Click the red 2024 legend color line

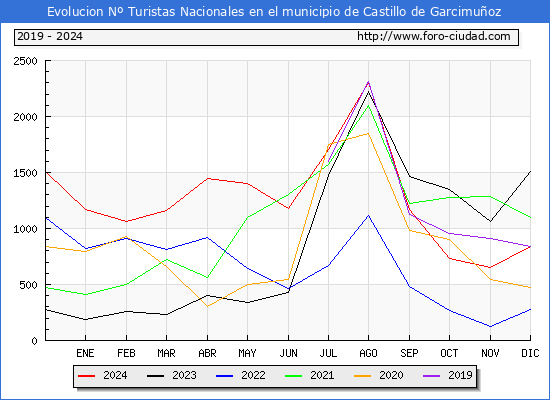[x=86, y=376]
